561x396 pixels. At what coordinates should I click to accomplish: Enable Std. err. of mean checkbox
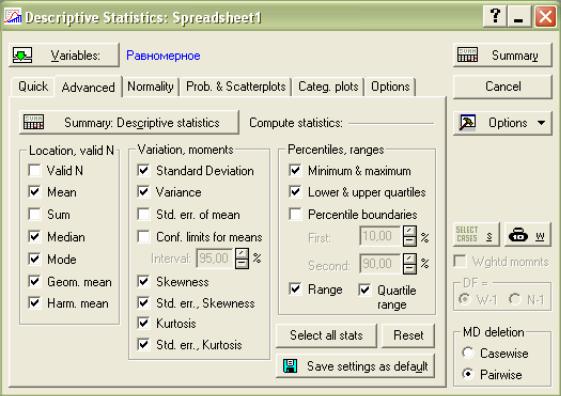(x=143, y=214)
